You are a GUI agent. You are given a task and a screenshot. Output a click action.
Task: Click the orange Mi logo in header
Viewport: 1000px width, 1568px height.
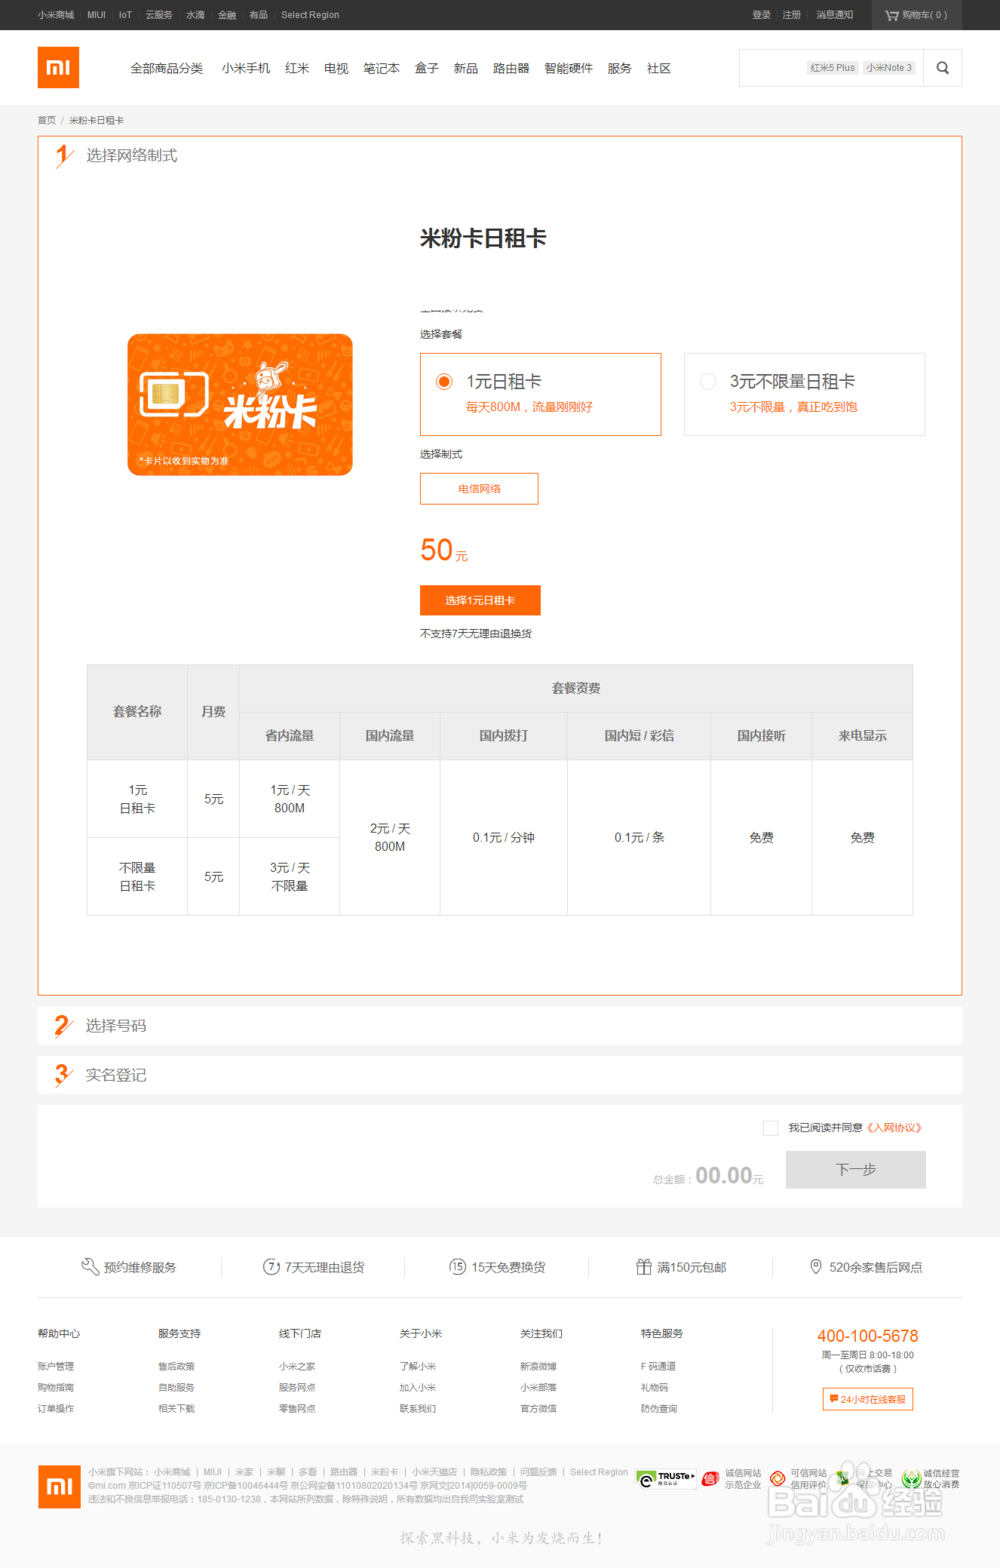tap(58, 67)
